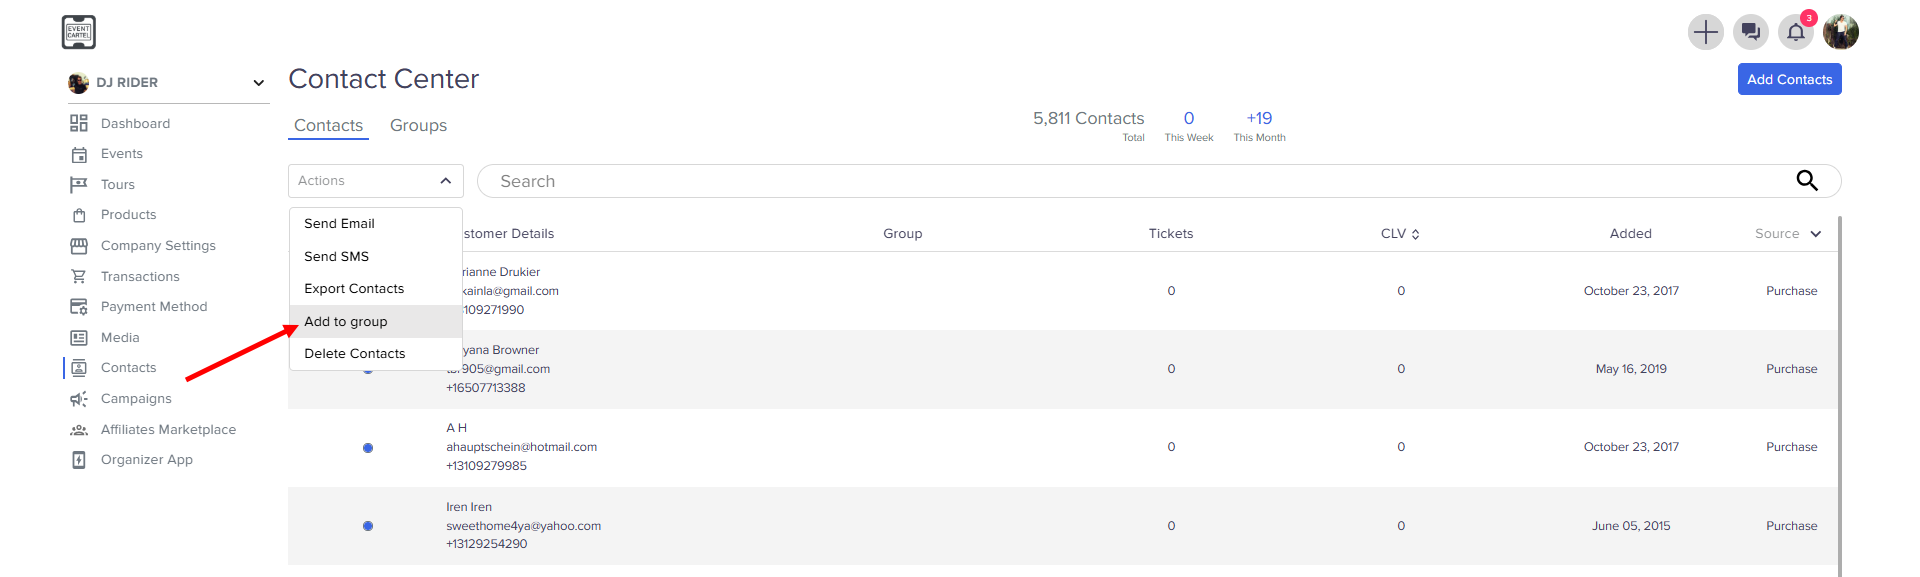Screen dimensions: 1920x577
Task: Click email sweethome4ya@yahoo.com
Action: click(523, 526)
